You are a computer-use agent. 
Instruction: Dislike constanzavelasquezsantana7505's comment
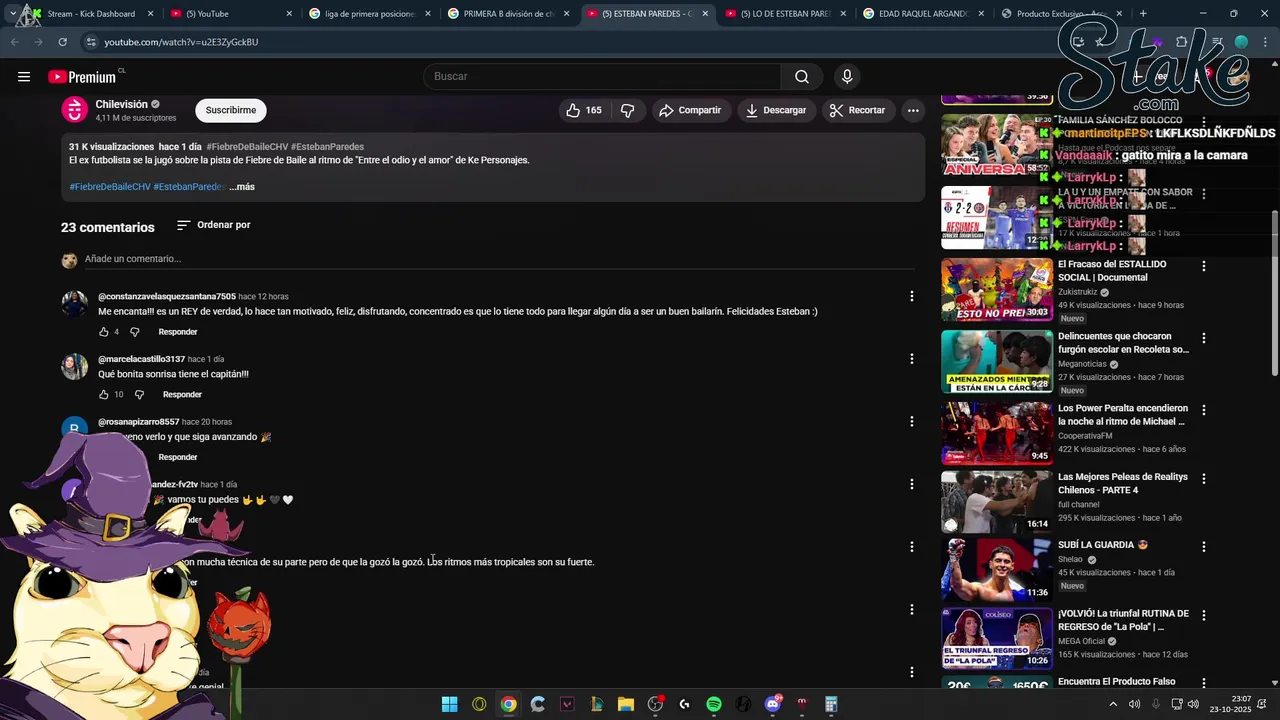pos(135,332)
